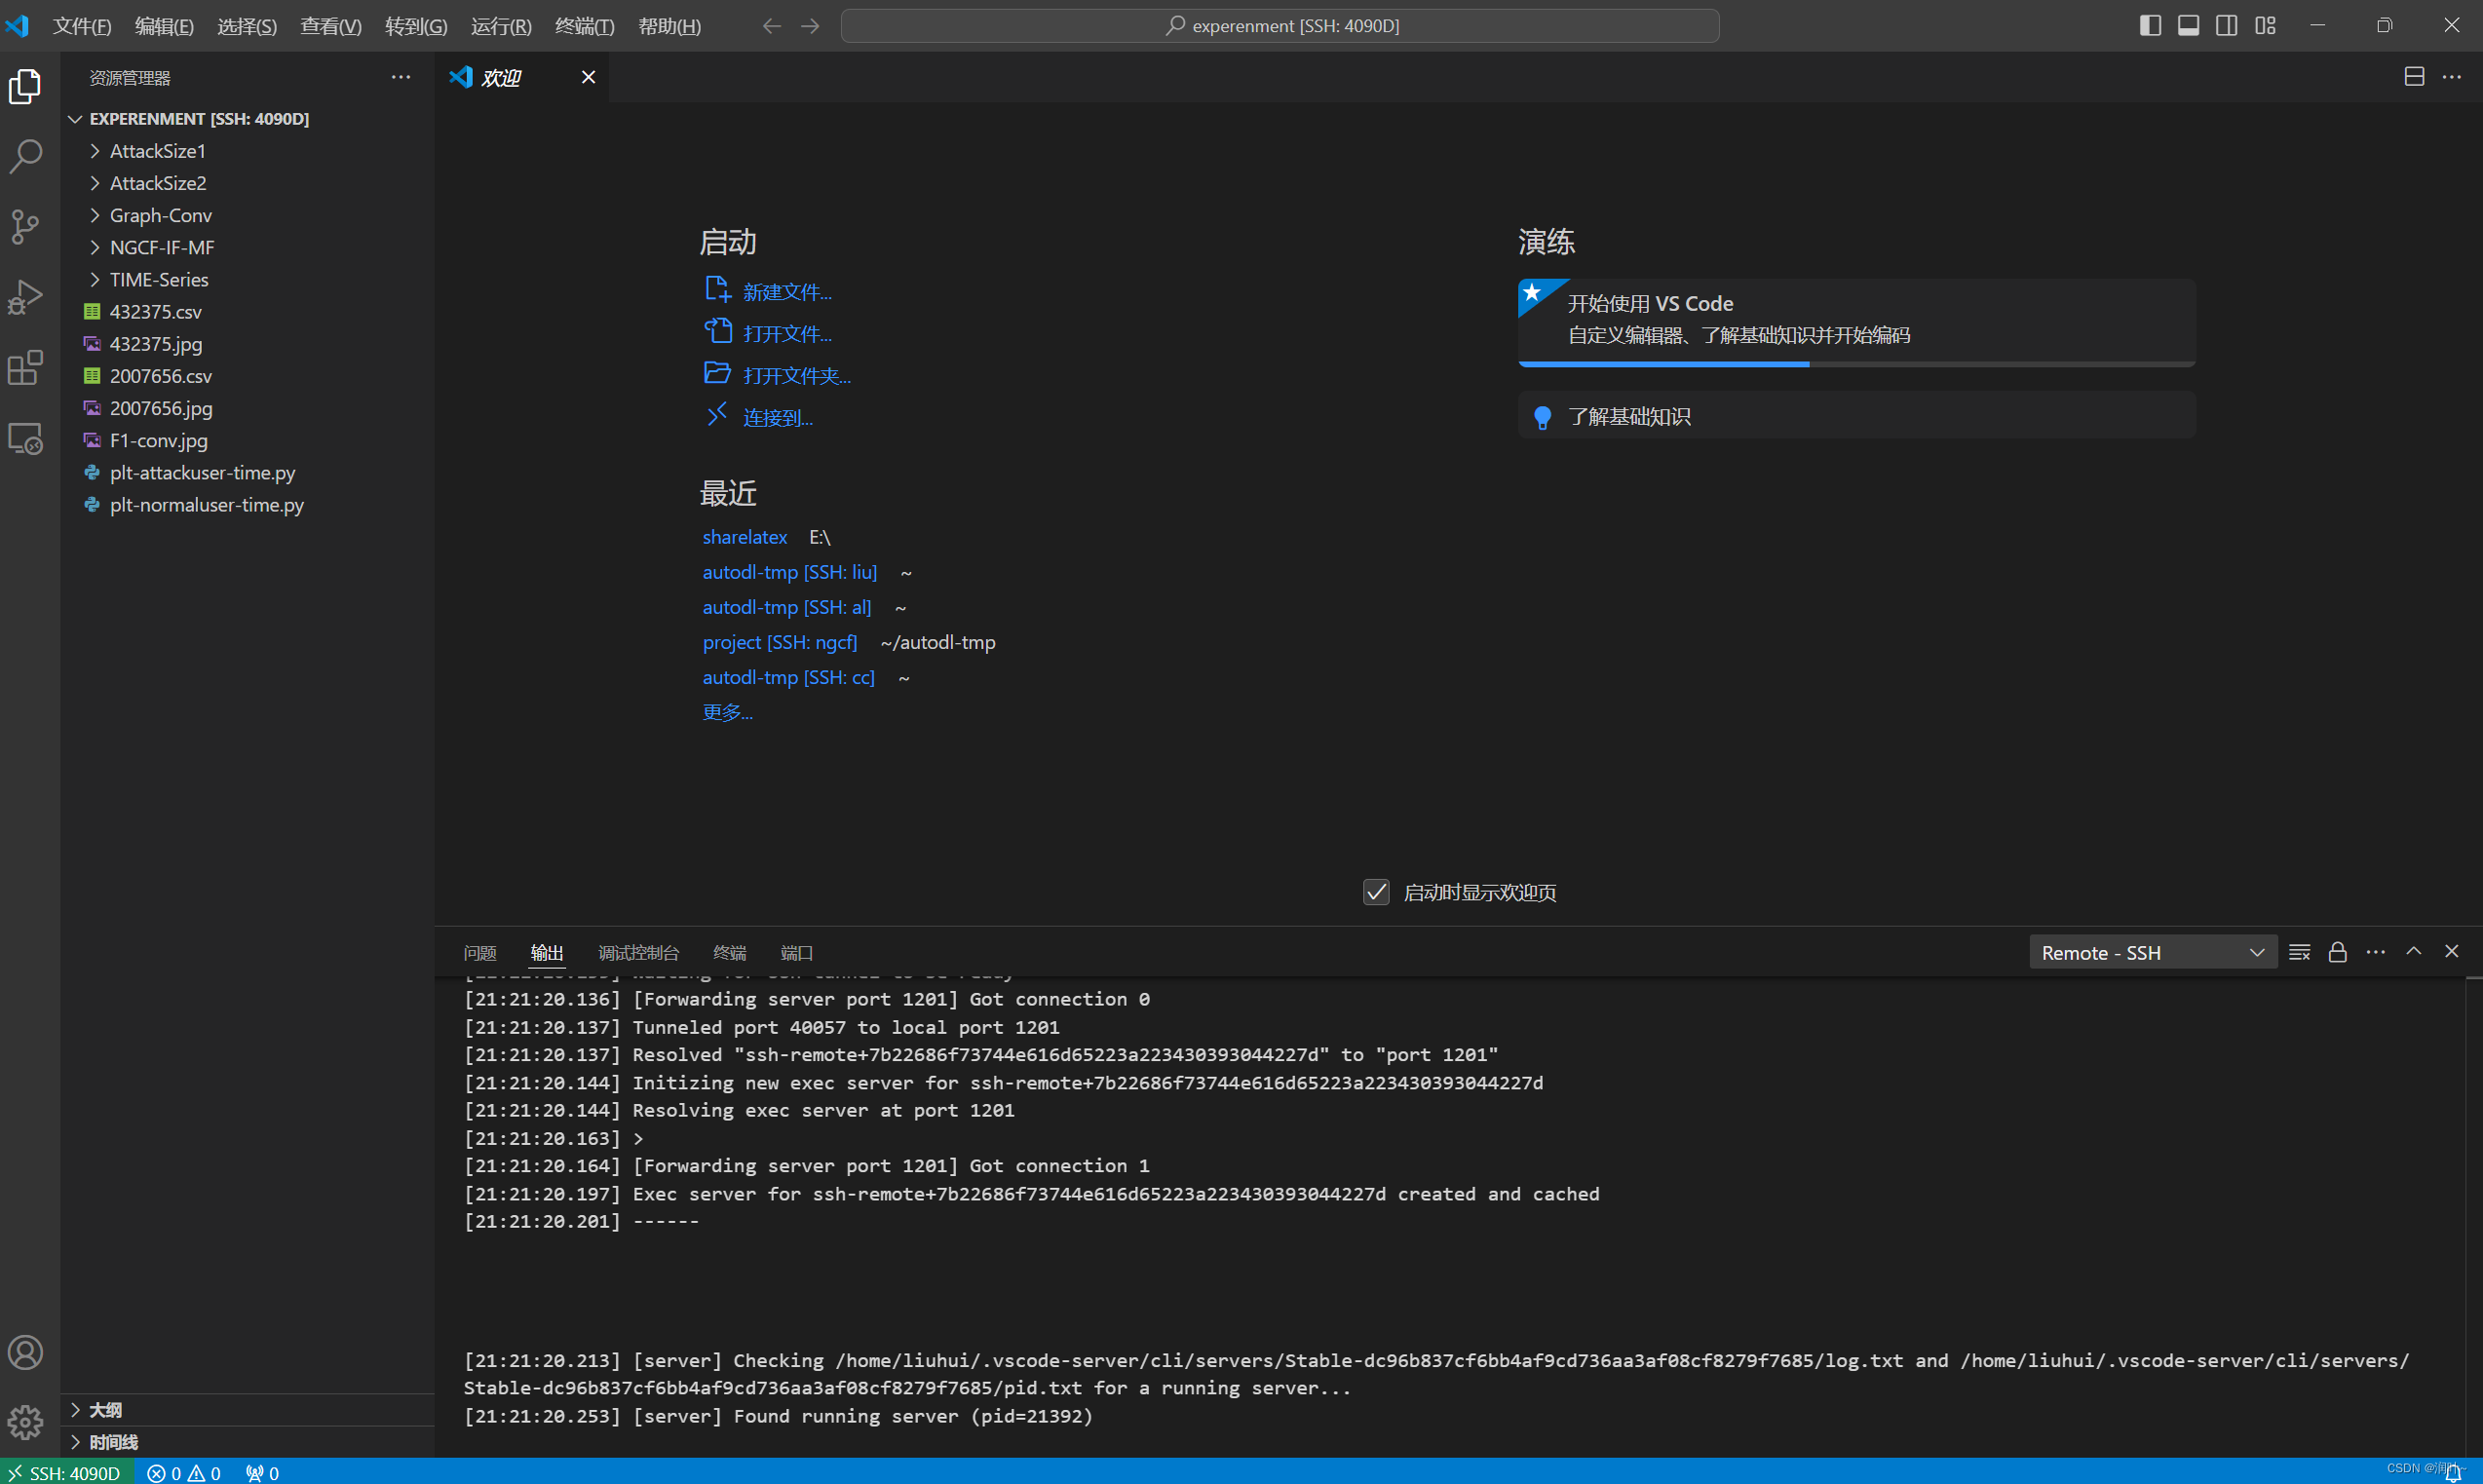Uncheck 启动时显示欢迎页 checkbox
This screenshot has height=1484, width=2483.
(1376, 891)
